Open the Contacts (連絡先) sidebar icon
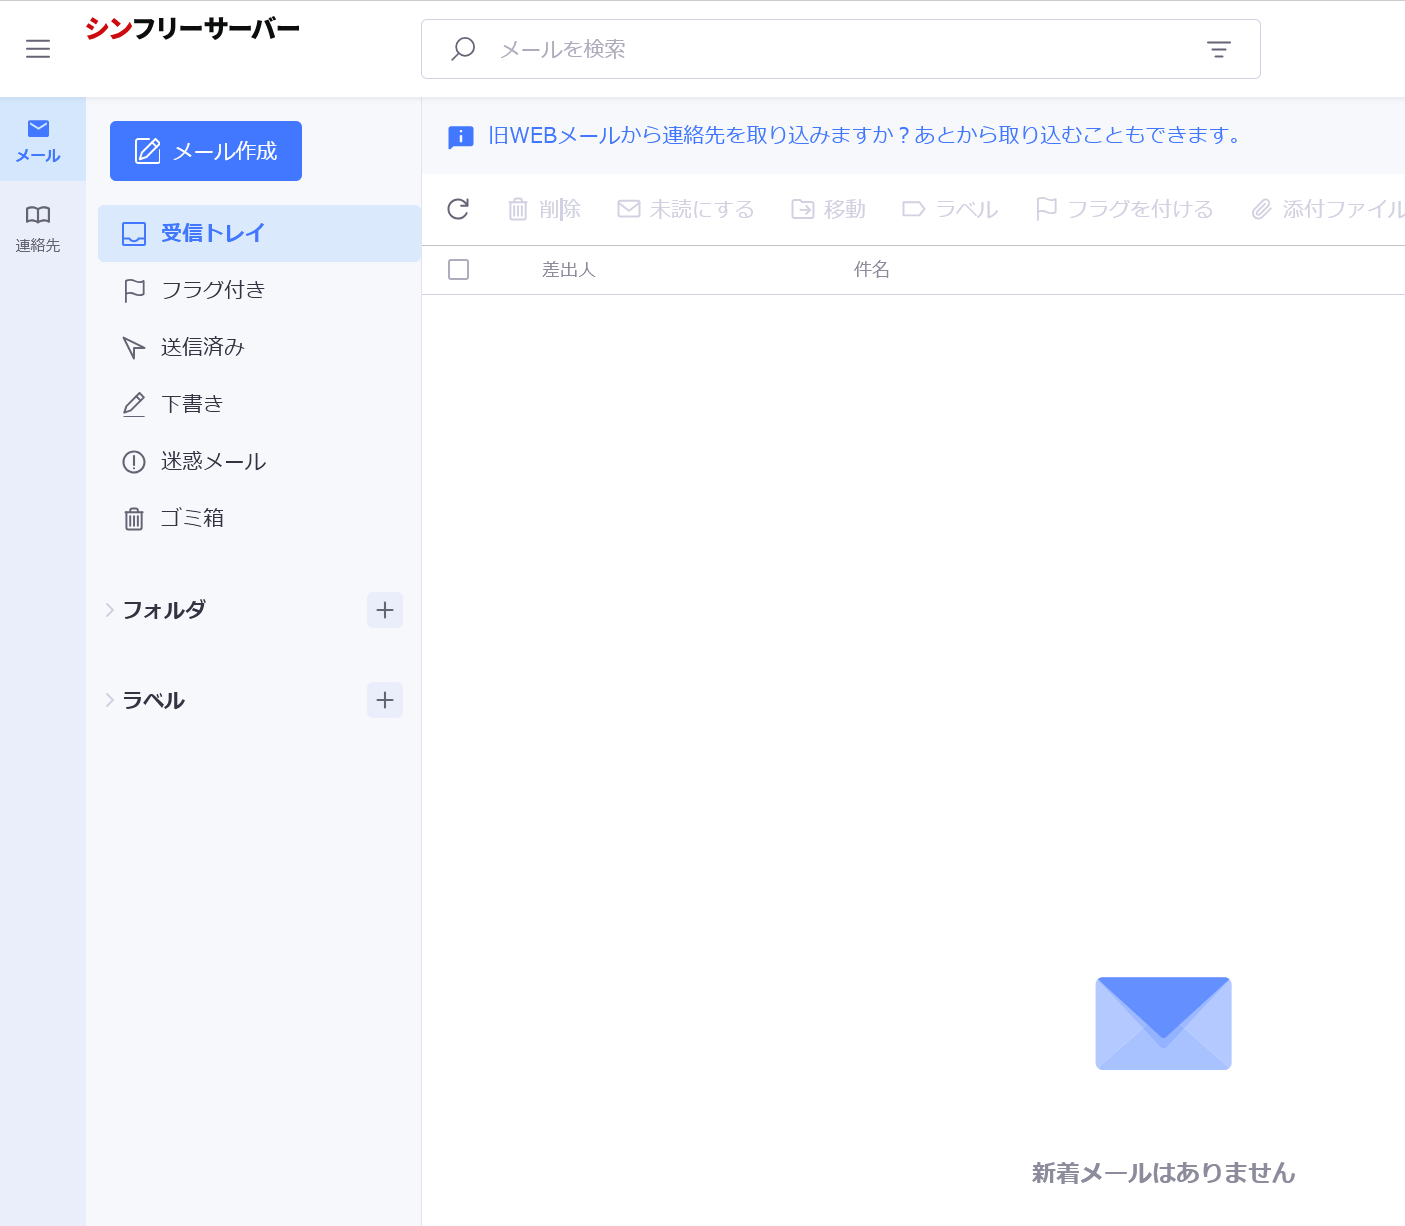The height and width of the screenshot is (1226, 1405). [x=38, y=228]
